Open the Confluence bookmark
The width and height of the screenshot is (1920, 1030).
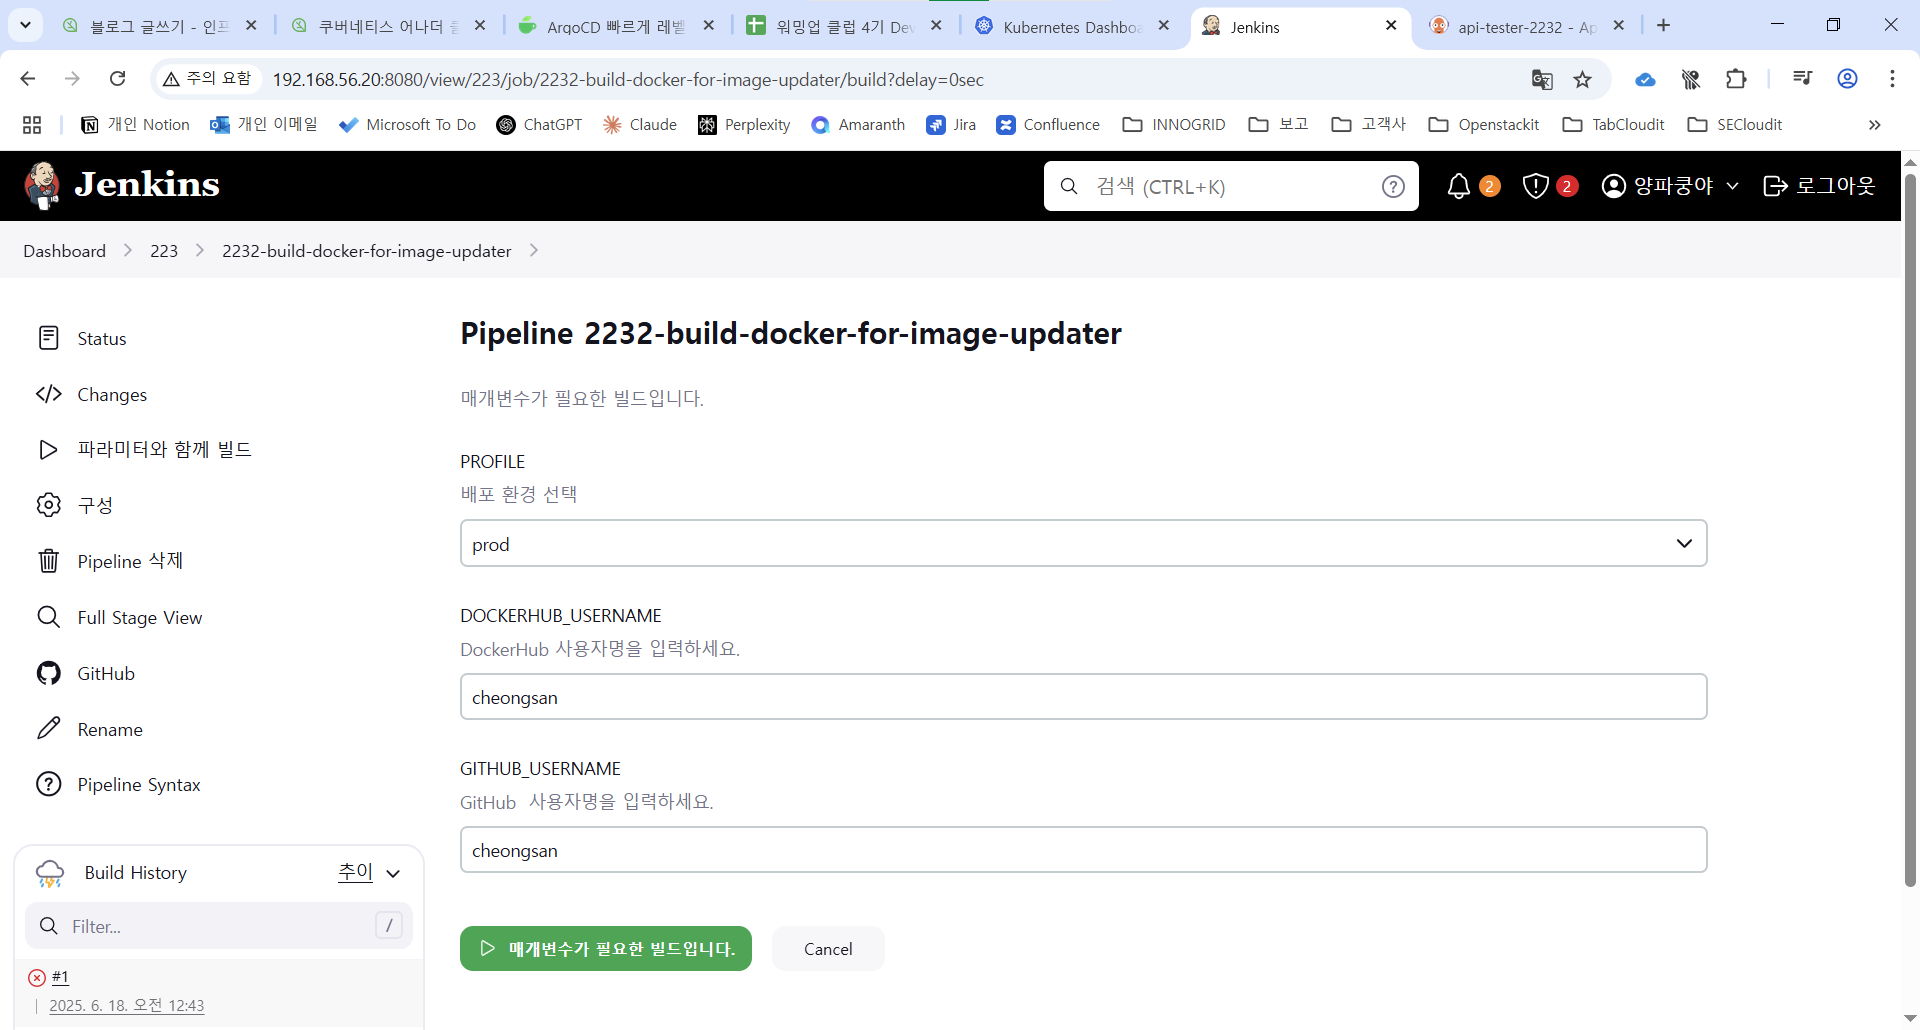[1048, 124]
